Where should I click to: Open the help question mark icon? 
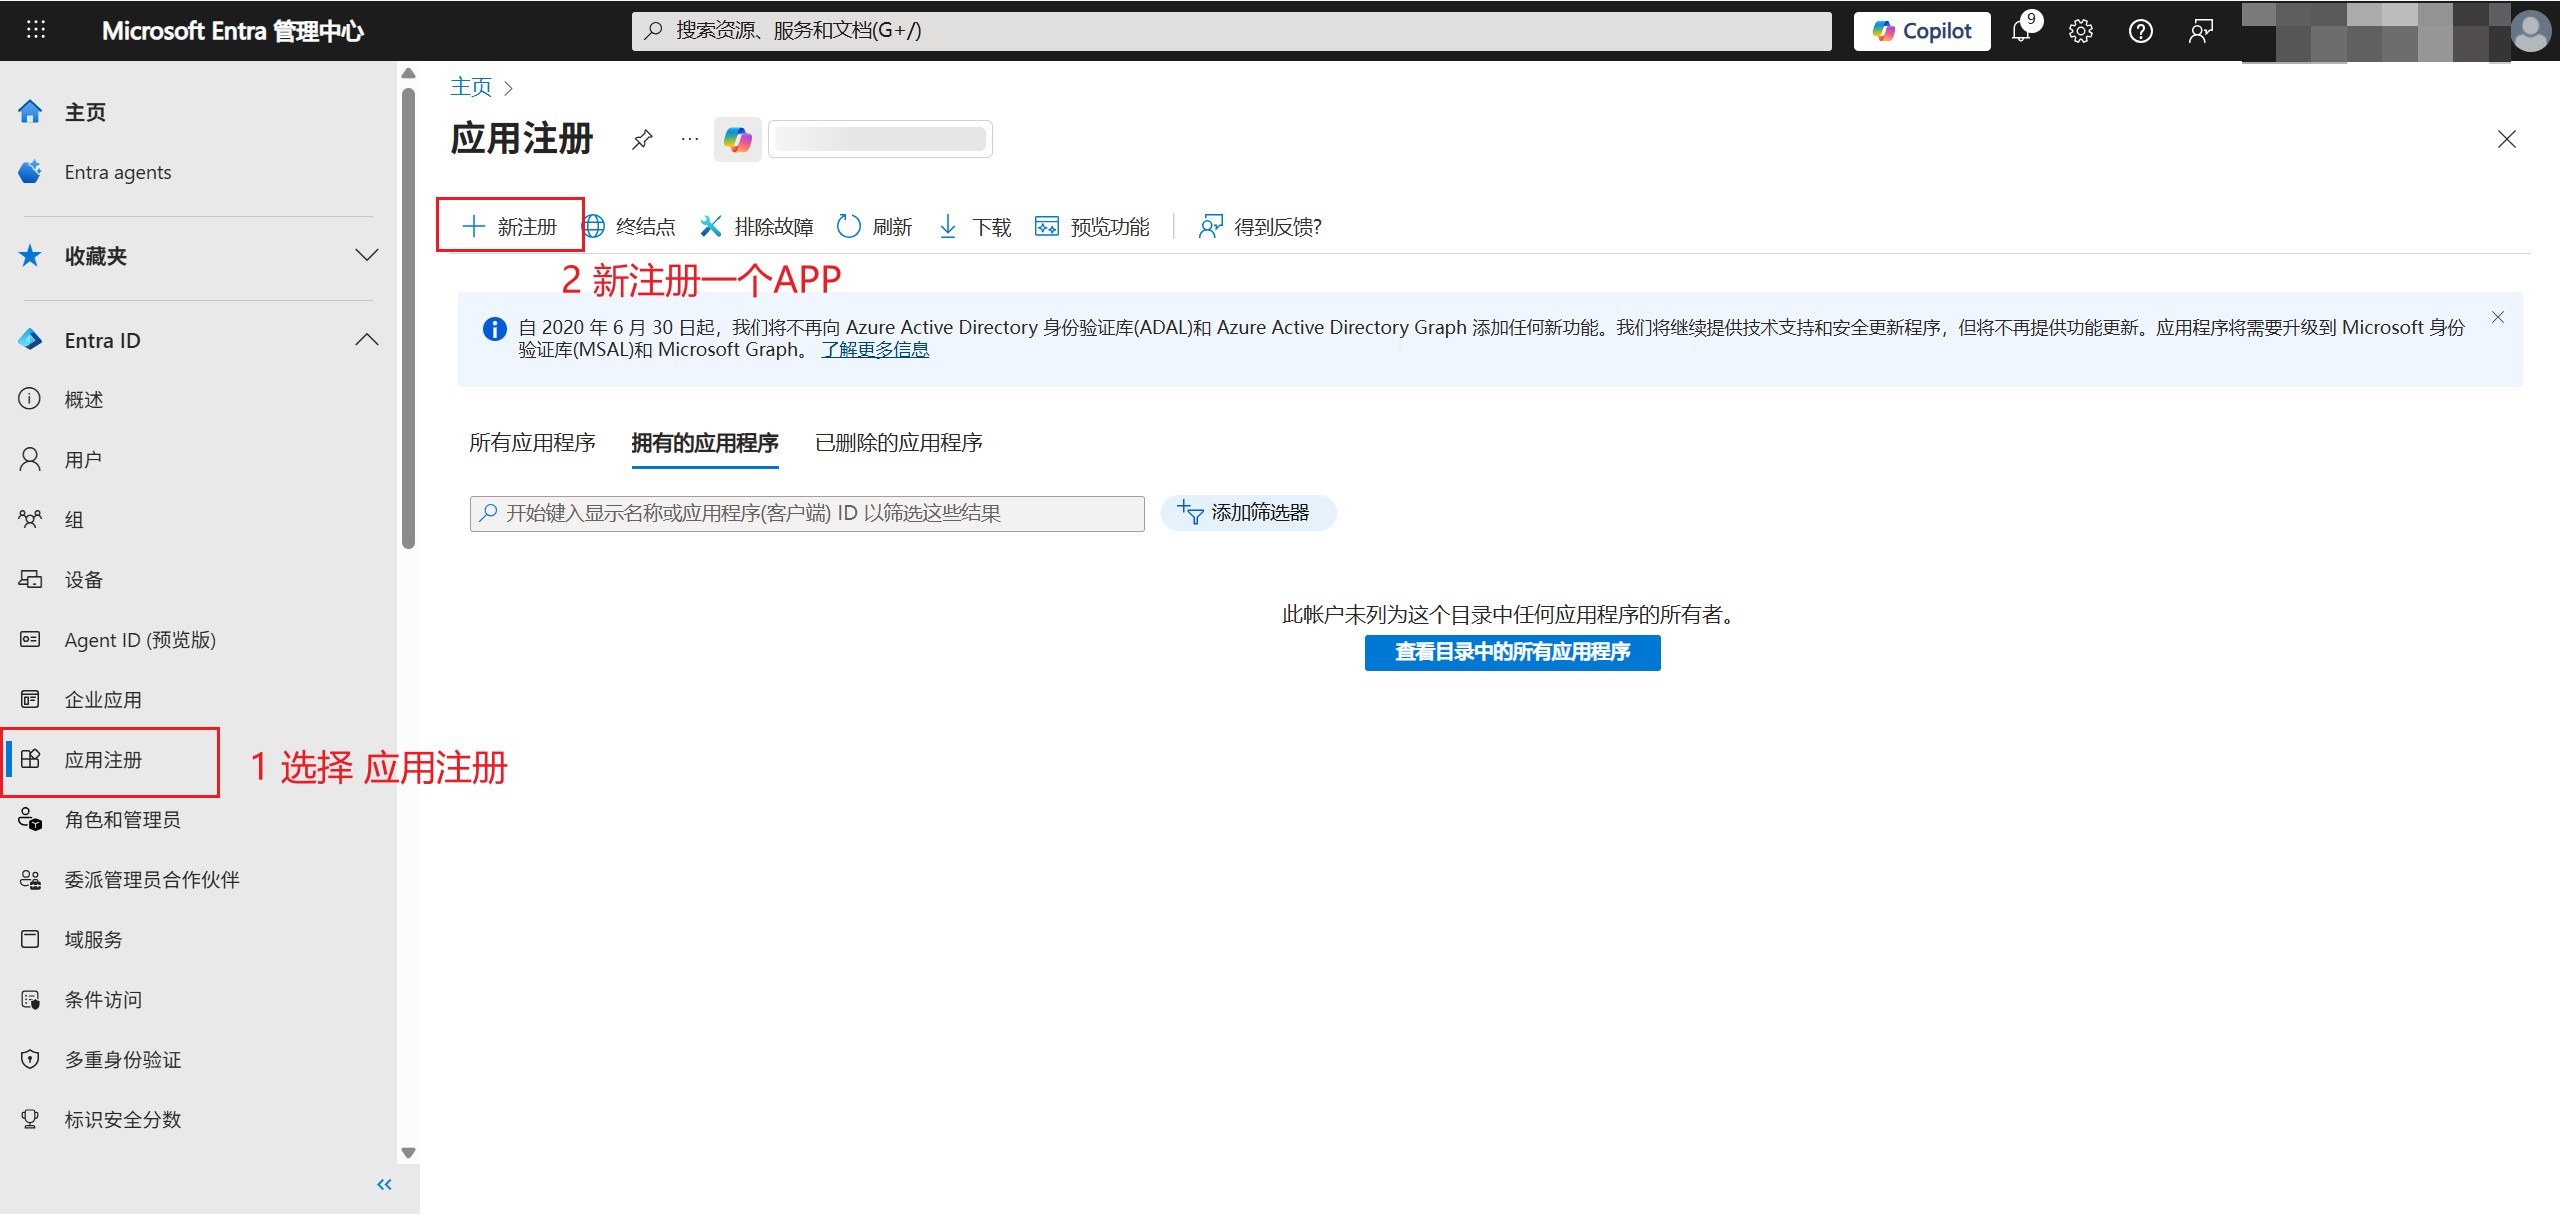[x=2141, y=31]
